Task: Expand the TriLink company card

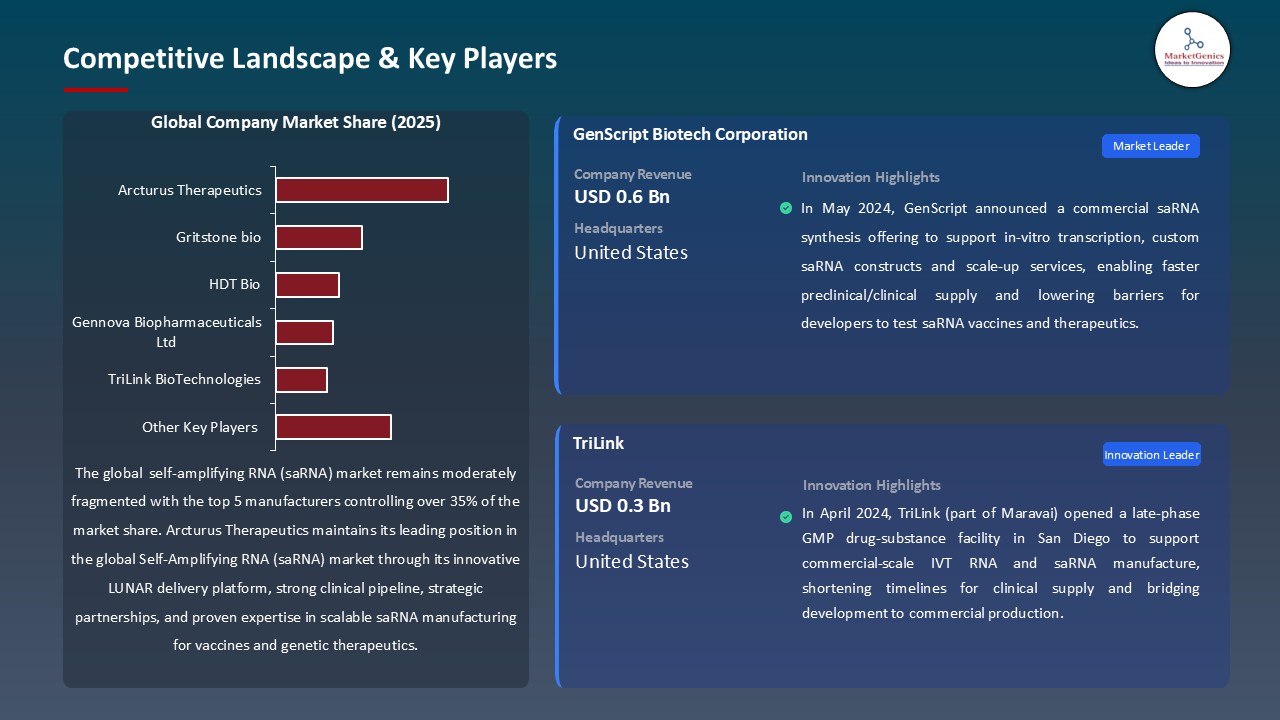Action: pos(599,443)
